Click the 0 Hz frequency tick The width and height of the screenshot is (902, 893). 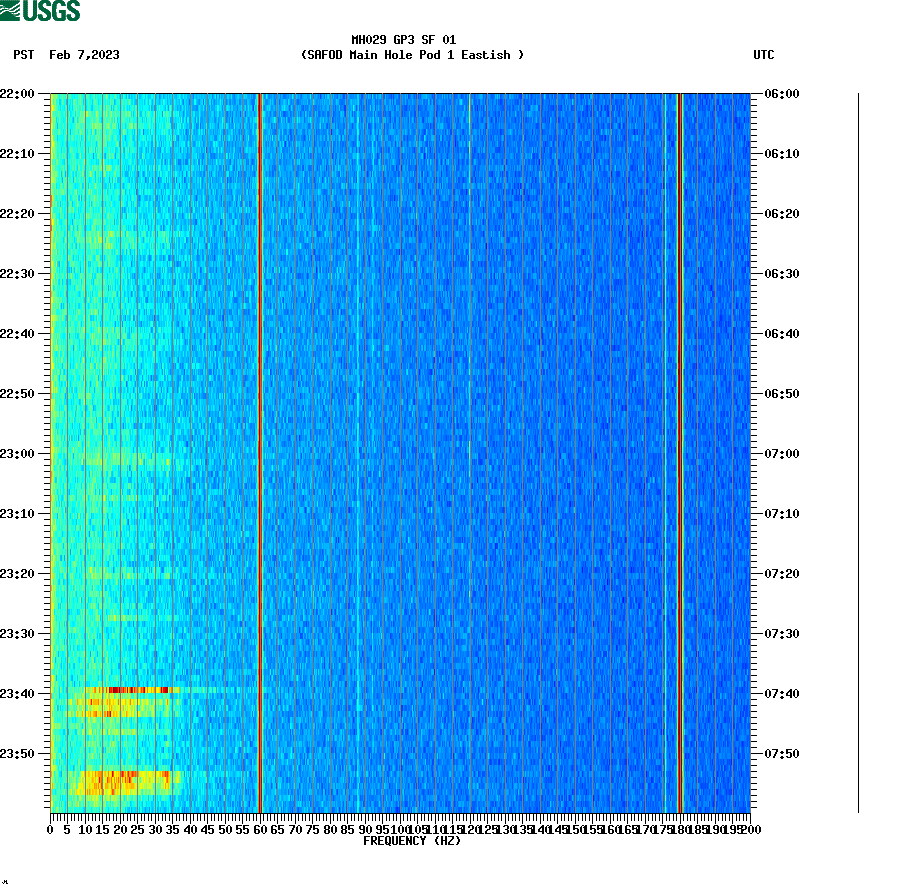(x=48, y=828)
